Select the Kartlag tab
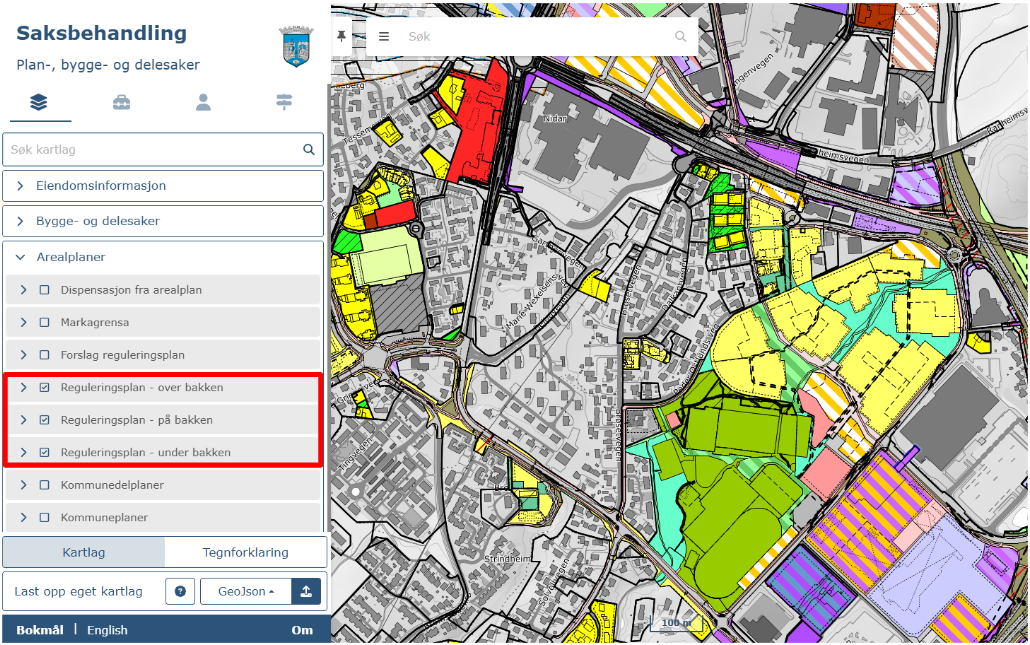This screenshot has width=1030, height=645. coord(84,552)
